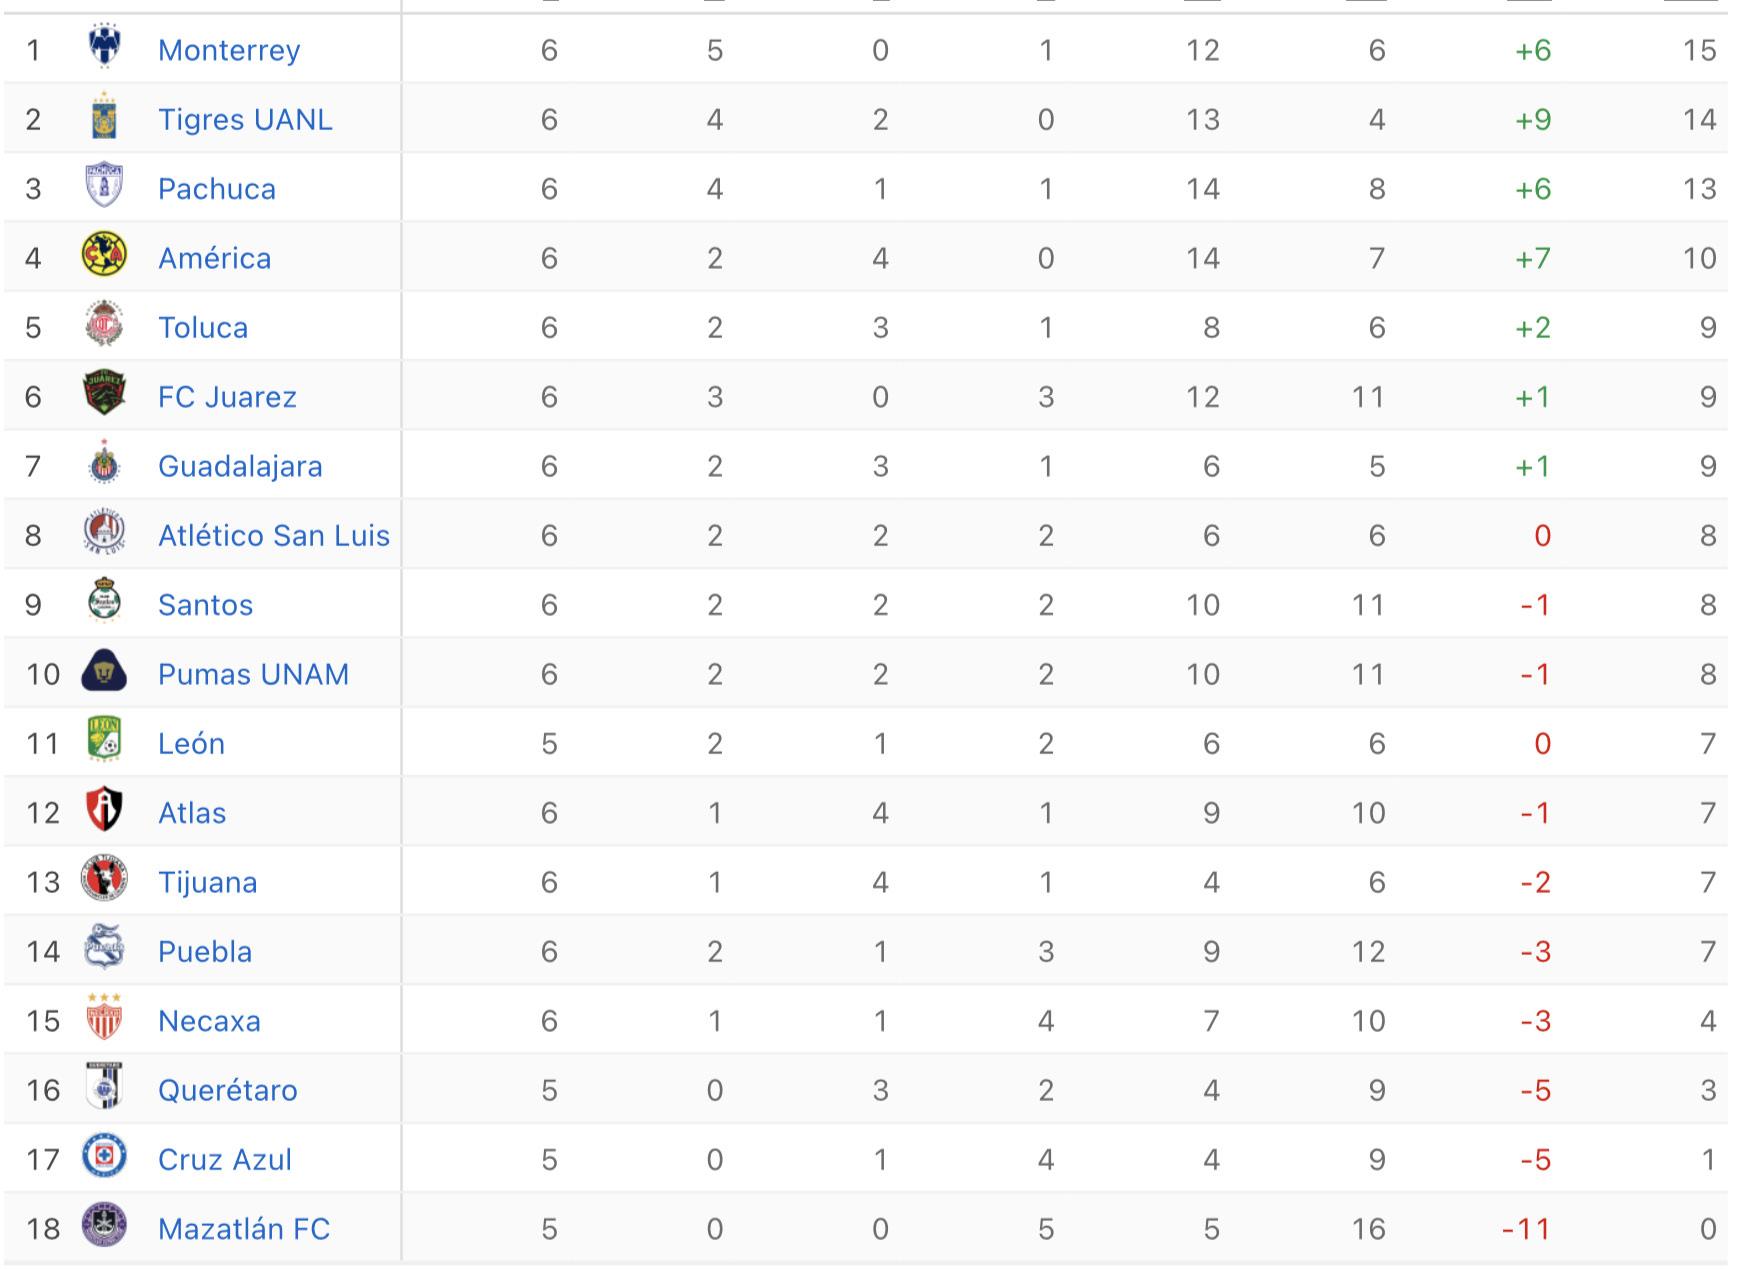Click the Monterrey club crest icon

coord(104,47)
